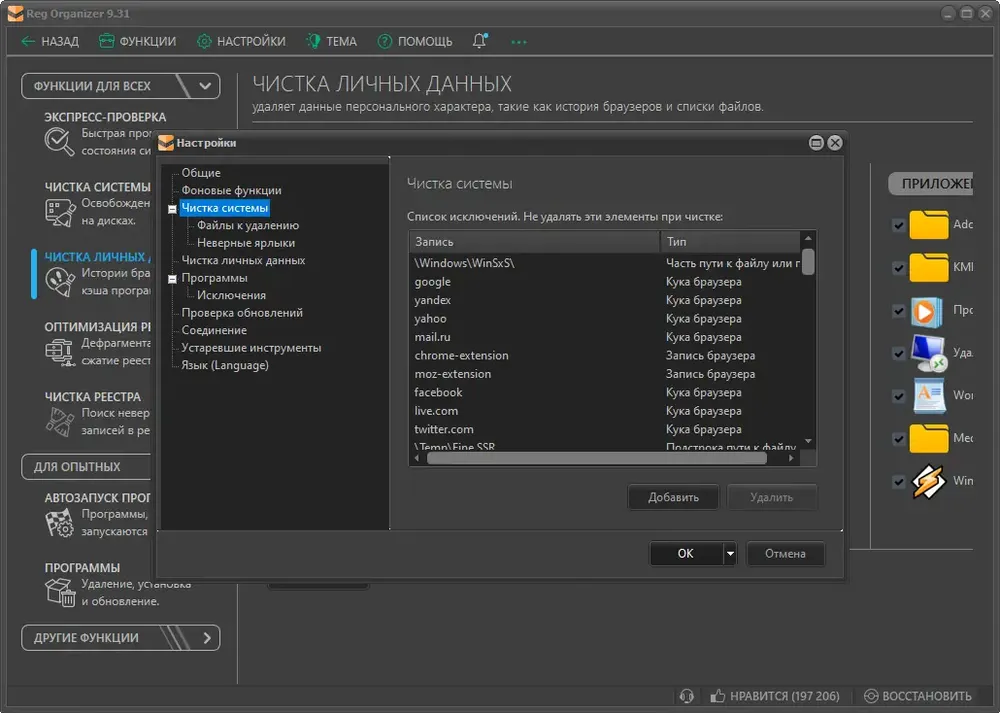Select Исключения in the settings tree
This screenshot has height=713, width=1000.
[x=232, y=295]
